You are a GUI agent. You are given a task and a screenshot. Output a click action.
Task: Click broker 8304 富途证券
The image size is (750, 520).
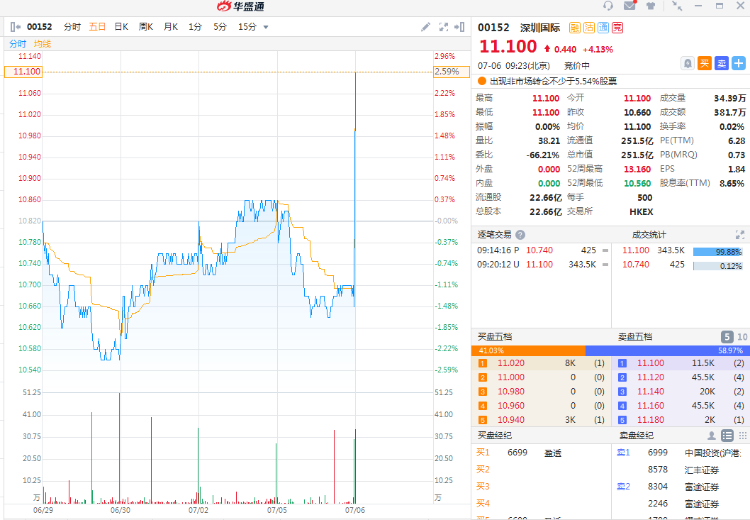tap(683, 487)
